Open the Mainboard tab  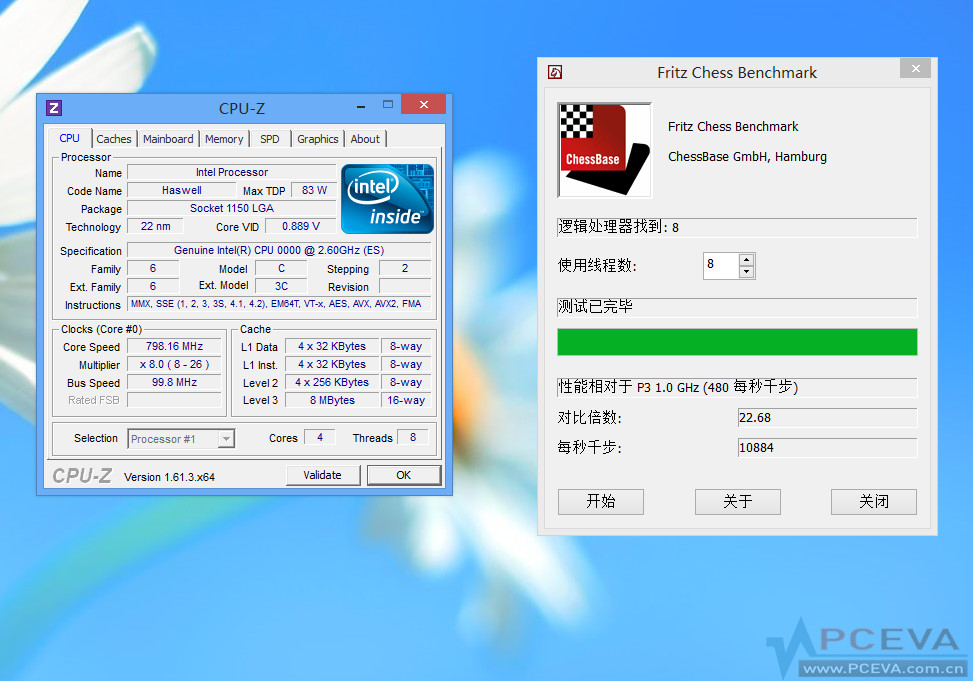pyautogui.click(x=168, y=139)
